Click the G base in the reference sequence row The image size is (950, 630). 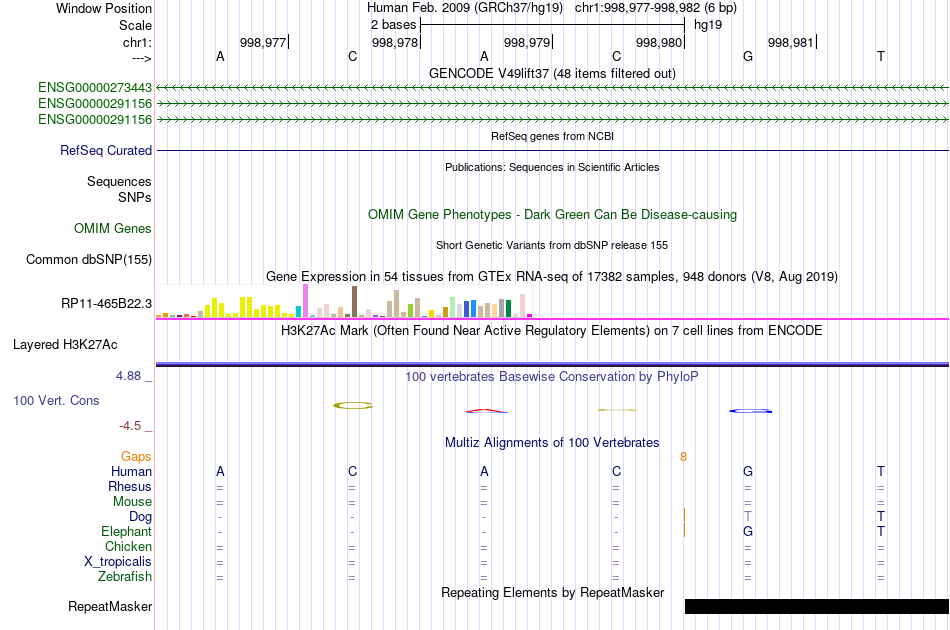tap(748, 56)
